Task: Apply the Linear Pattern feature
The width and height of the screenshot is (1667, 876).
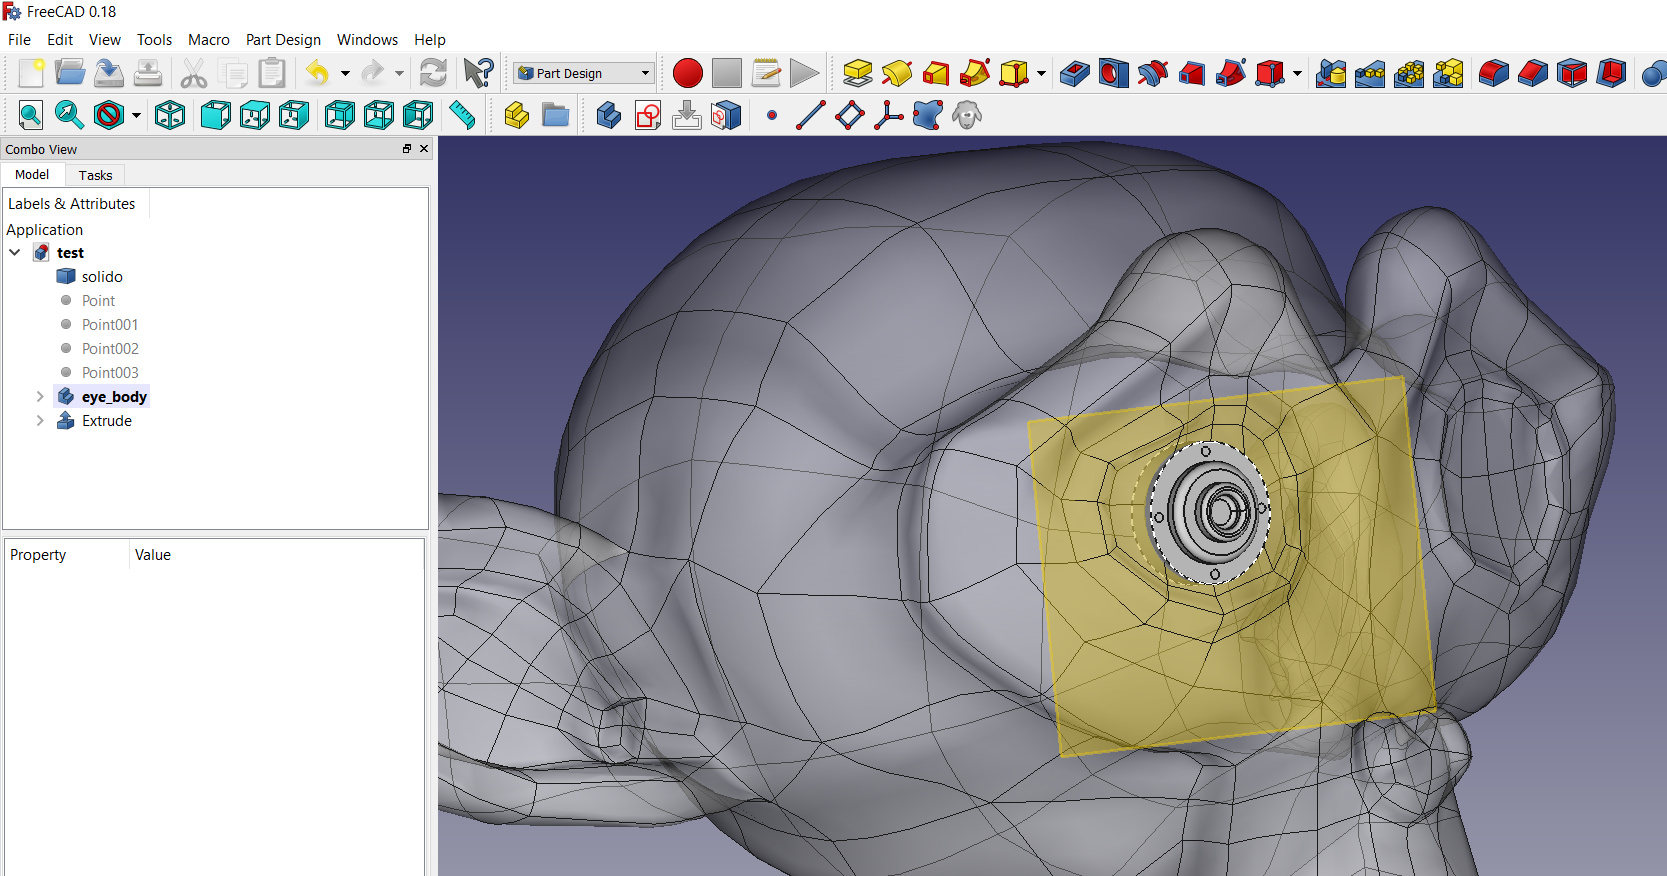Action: (1370, 73)
